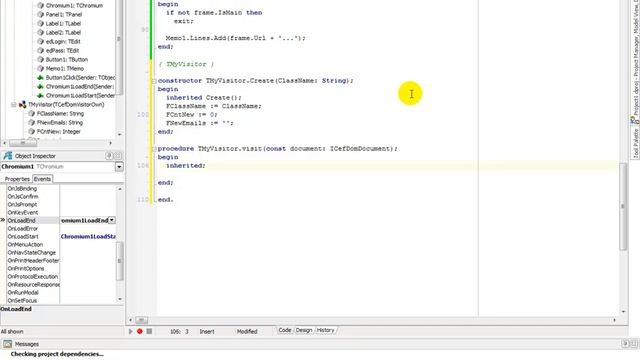Close the Messages panel
The image size is (640, 360).
(635, 344)
